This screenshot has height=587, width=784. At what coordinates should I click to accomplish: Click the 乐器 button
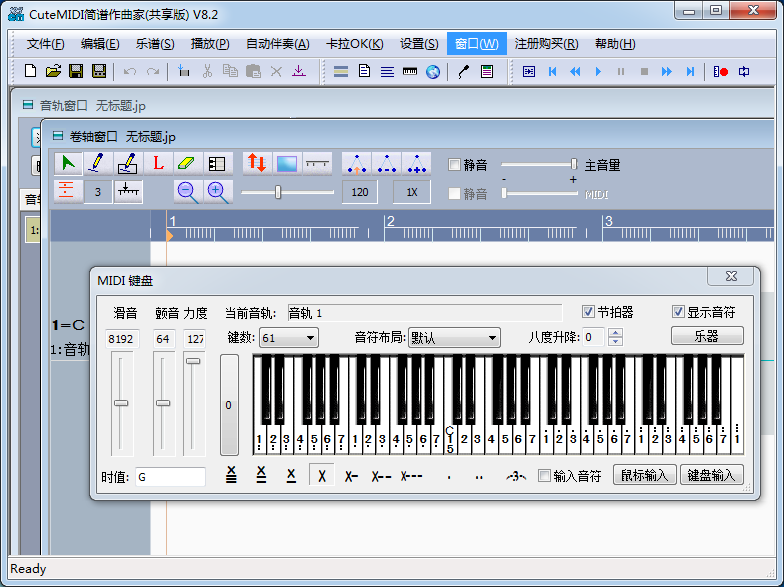click(x=706, y=336)
